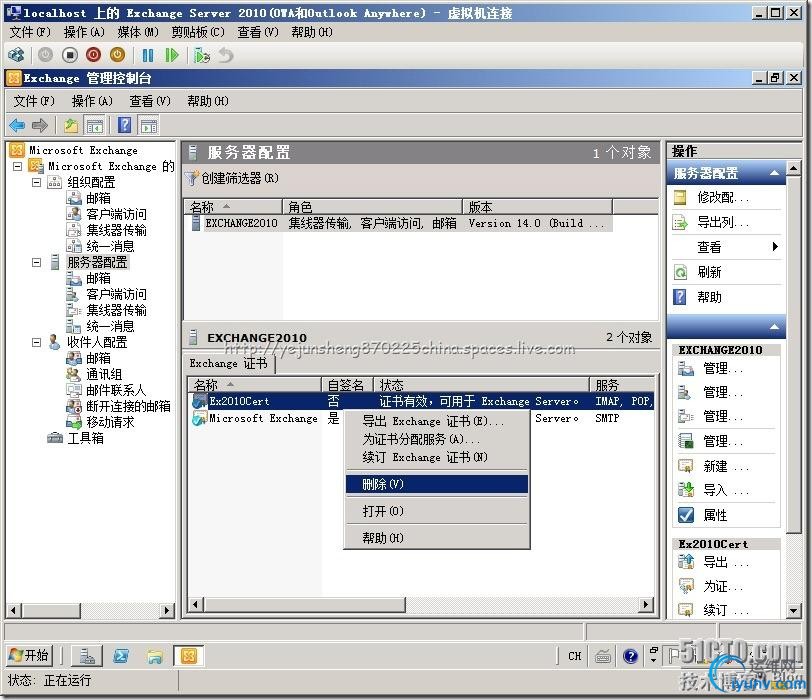Select 删除(V) in the context menu
Screen dimensions: 812x700
(437, 484)
